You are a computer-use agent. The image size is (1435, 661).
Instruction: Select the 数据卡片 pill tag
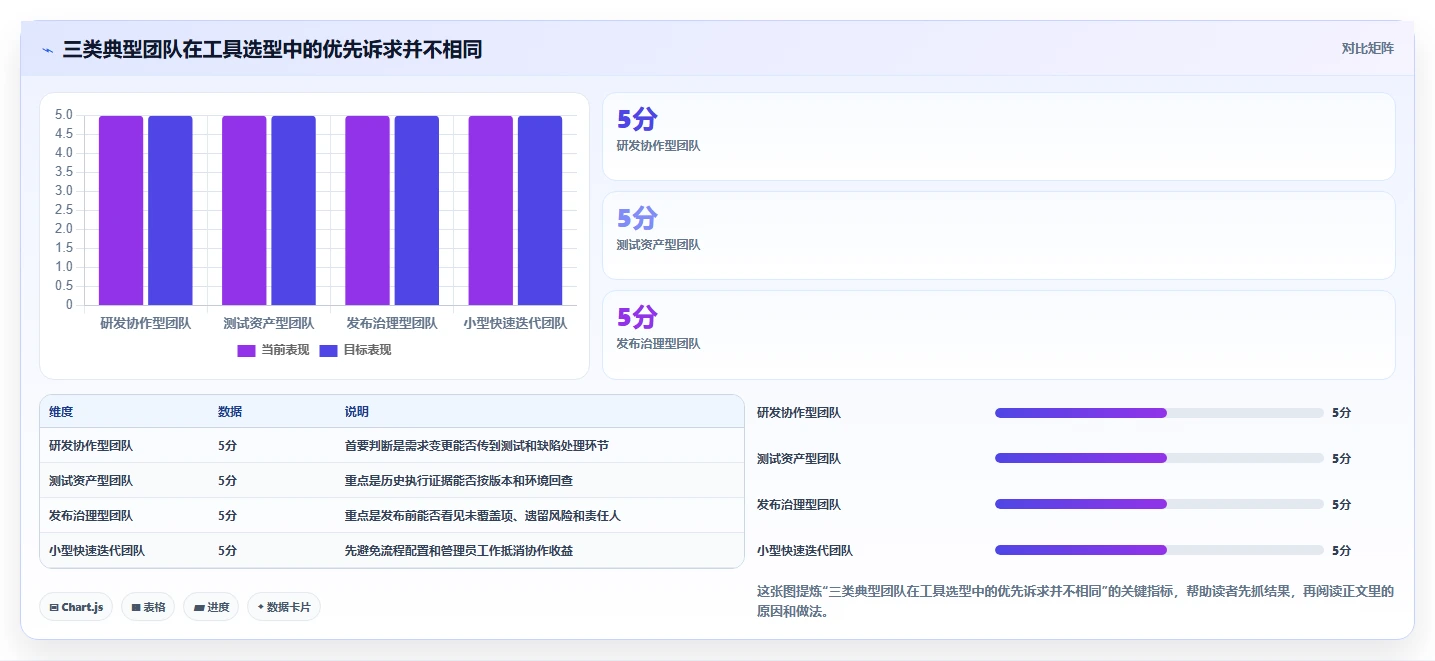click(x=284, y=607)
